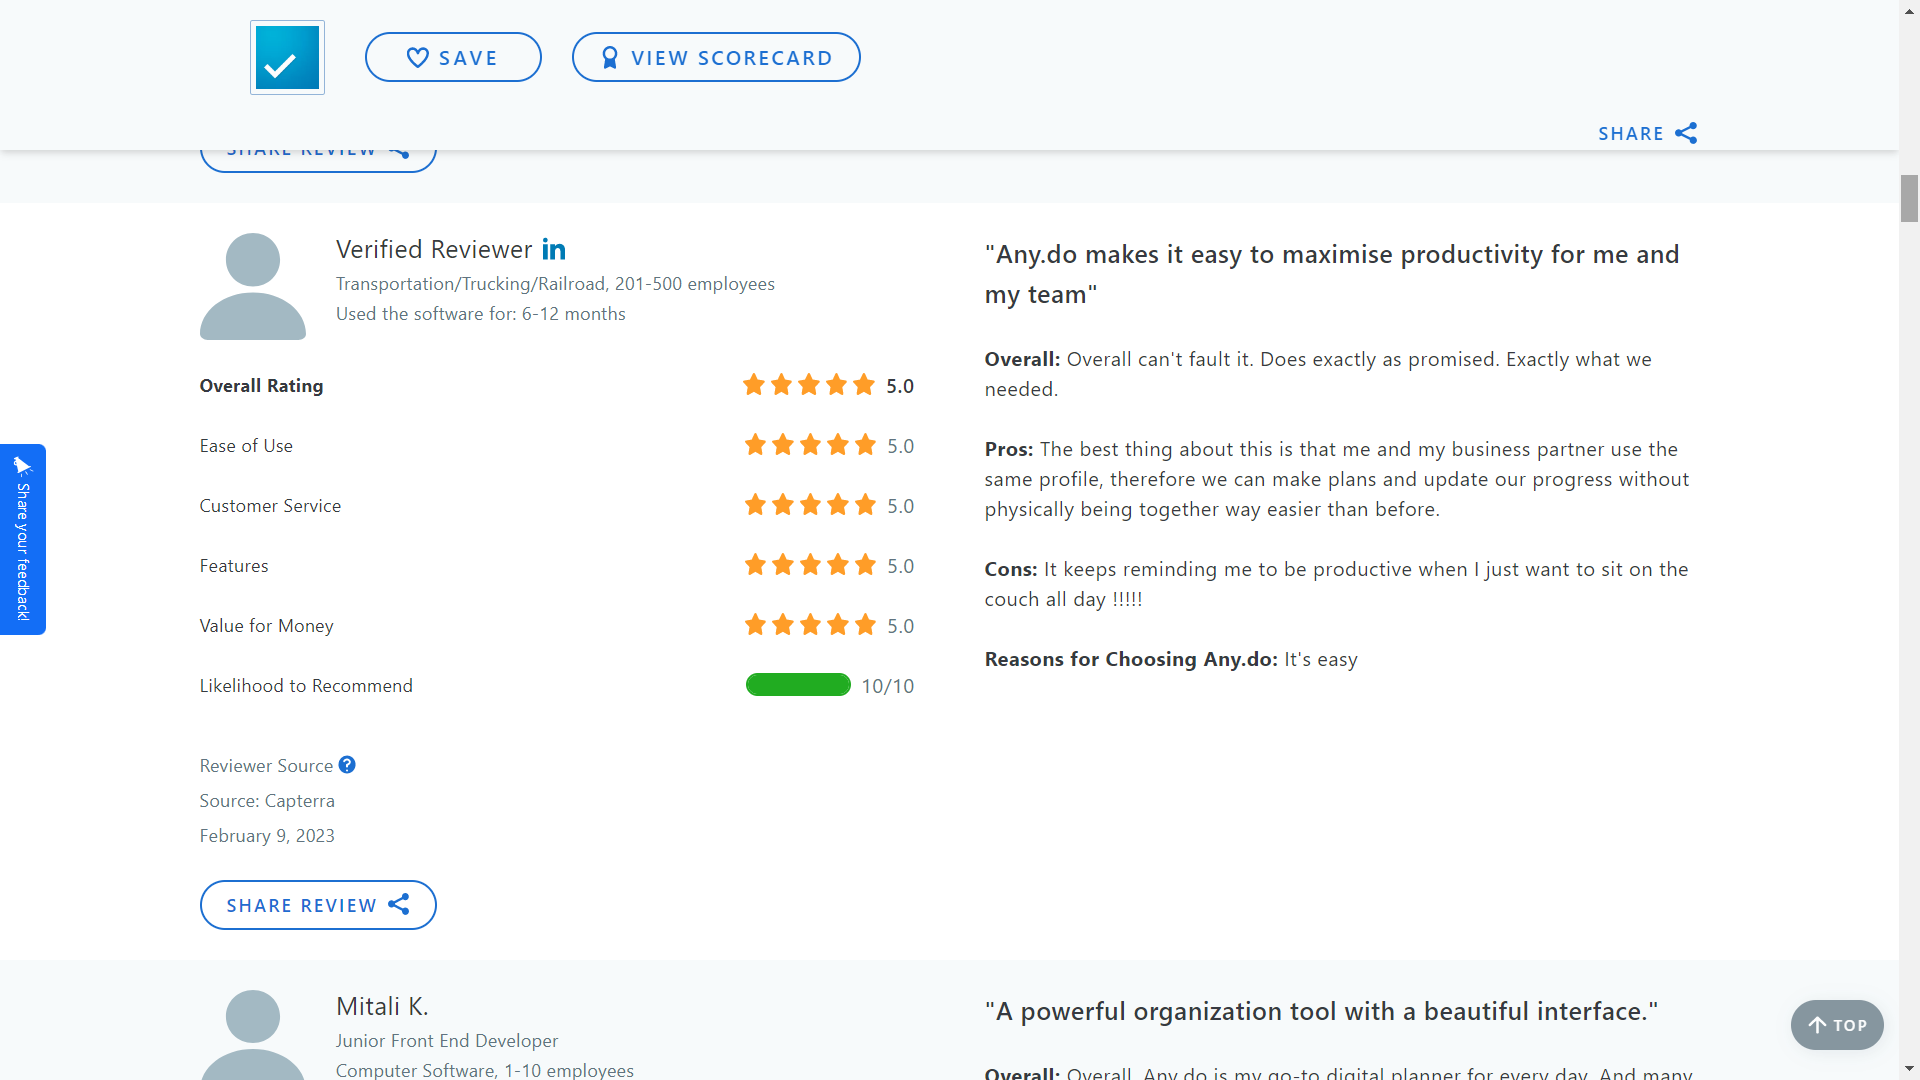
Task: Click the Verified Reviewer avatar
Action: point(253,287)
